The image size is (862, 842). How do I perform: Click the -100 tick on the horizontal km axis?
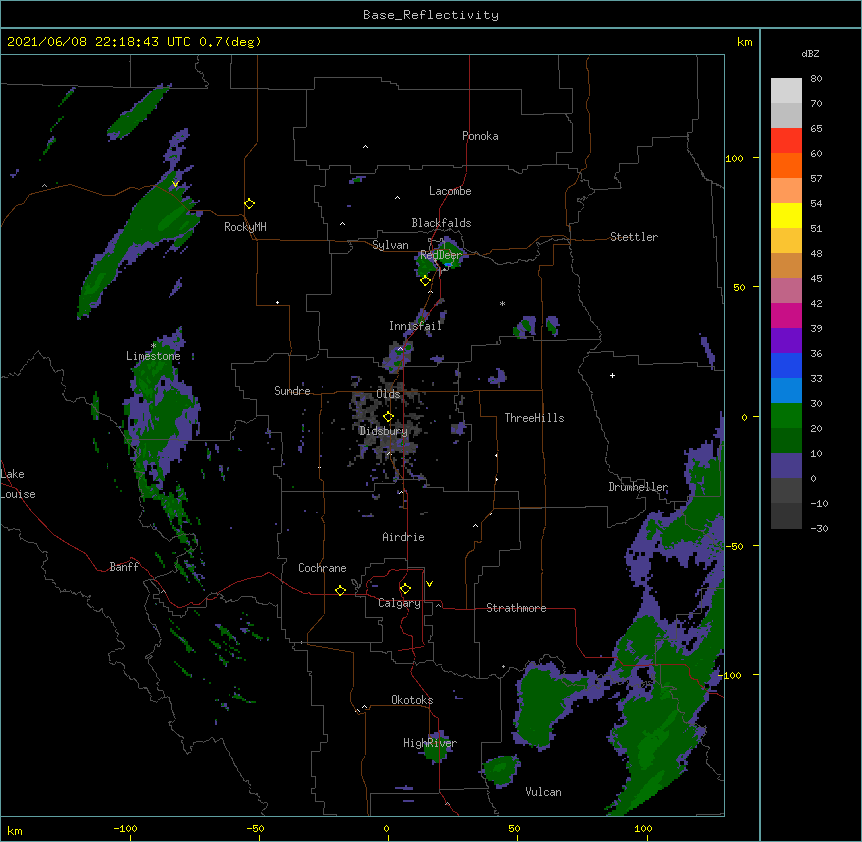point(125,829)
